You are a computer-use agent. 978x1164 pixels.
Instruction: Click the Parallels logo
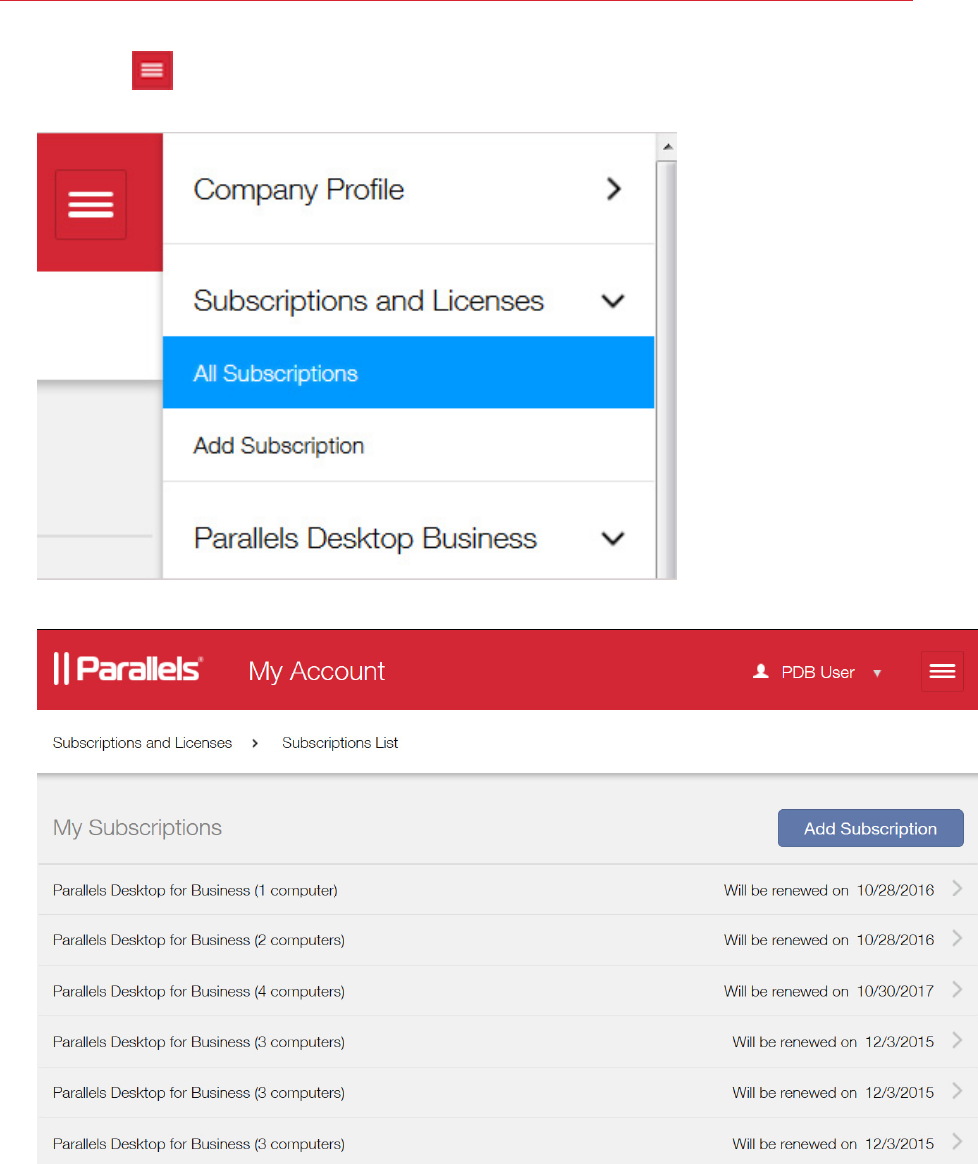[x=127, y=670]
